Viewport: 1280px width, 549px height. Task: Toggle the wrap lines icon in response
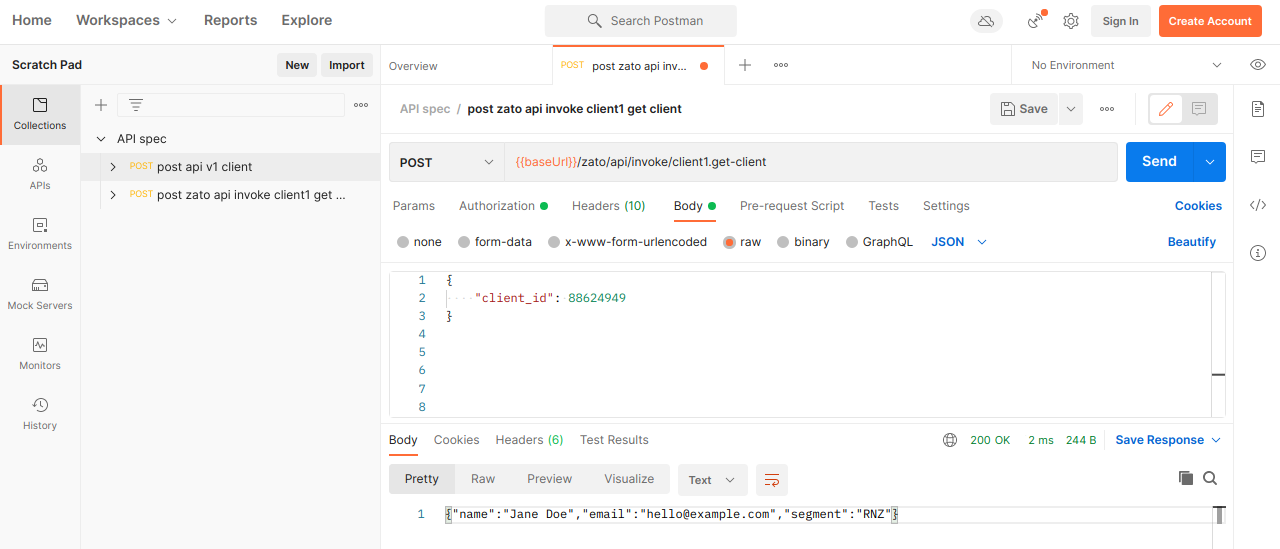pyautogui.click(x=771, y=480)
